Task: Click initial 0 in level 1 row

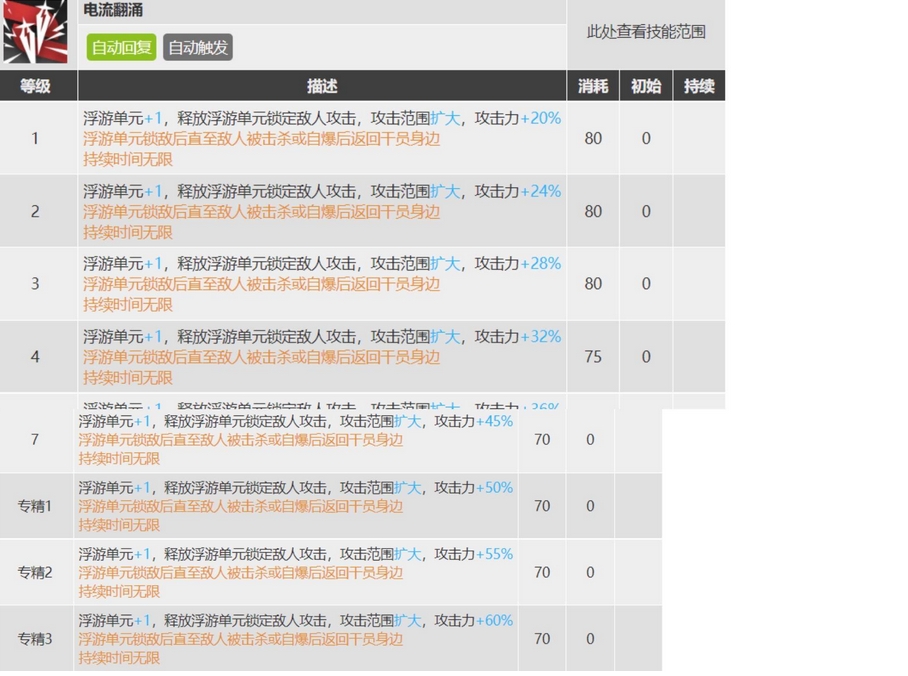Action: tap(646, 138)
